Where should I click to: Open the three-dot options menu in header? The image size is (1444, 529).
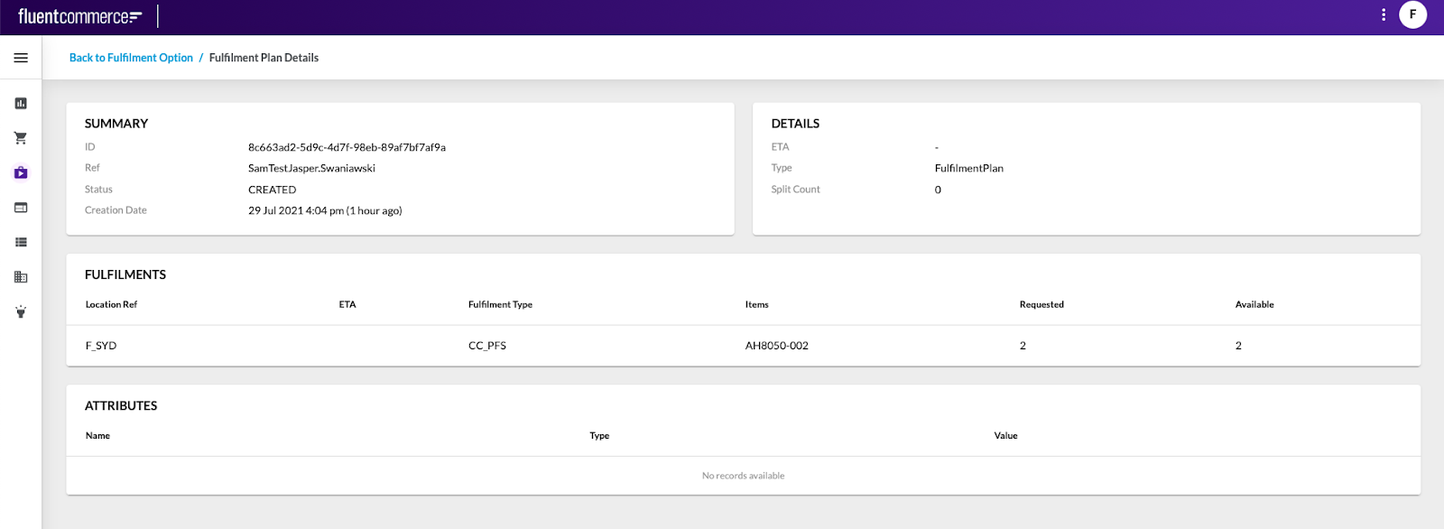pyautogui.click(x=1383, y=15)
